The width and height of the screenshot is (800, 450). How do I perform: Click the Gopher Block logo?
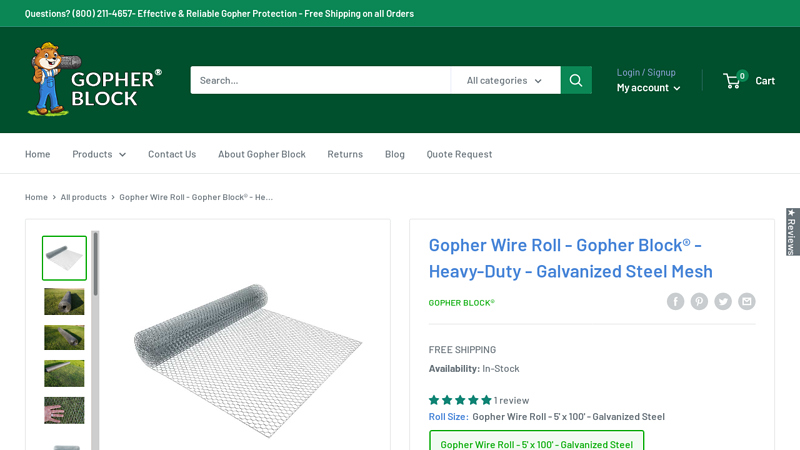[x=94, y=80]
